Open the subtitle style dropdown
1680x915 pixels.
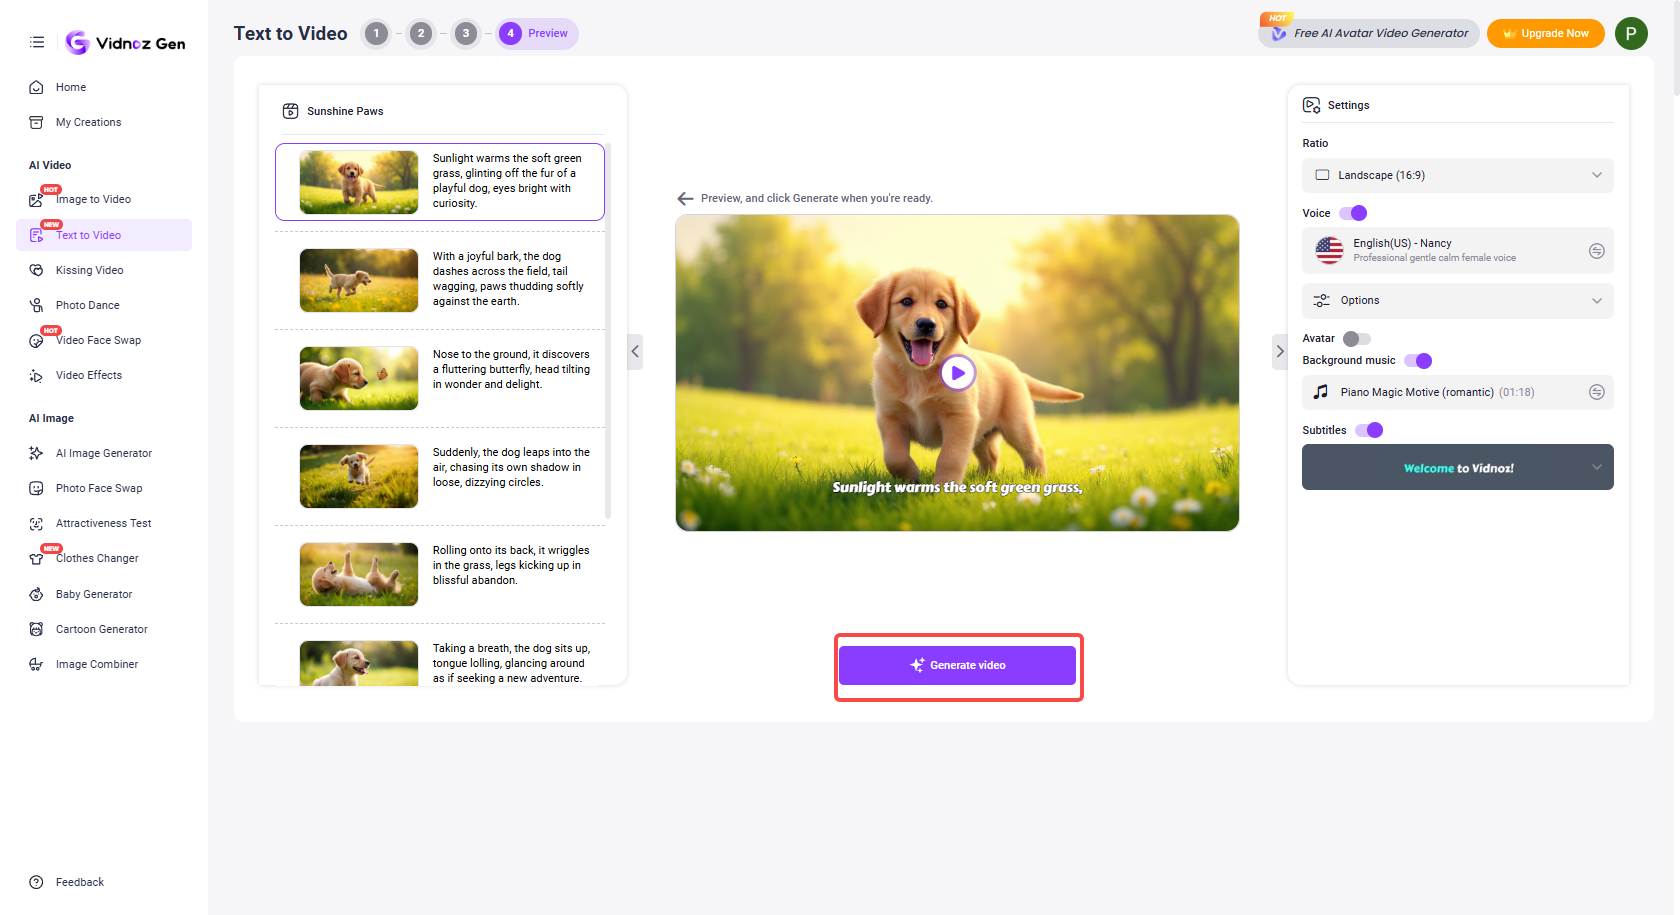[x=1458, y=467]
